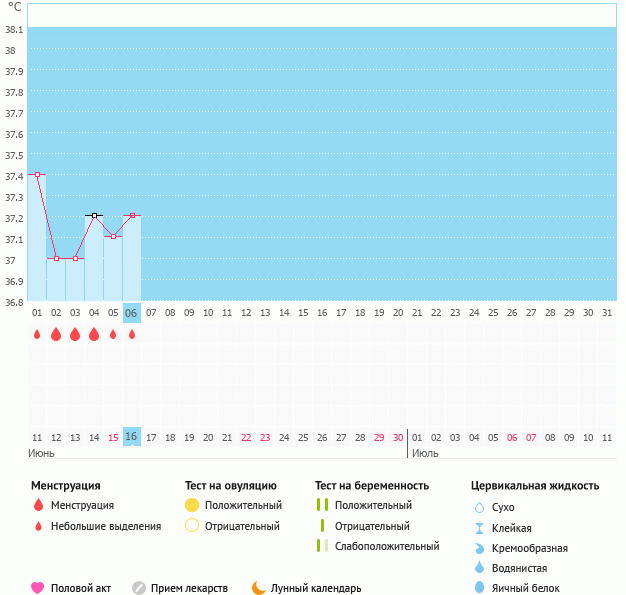The height and width of the screenshot is (595, 626).
Task: Select the Яичный белок fluid icon
Action: (479, 588)
